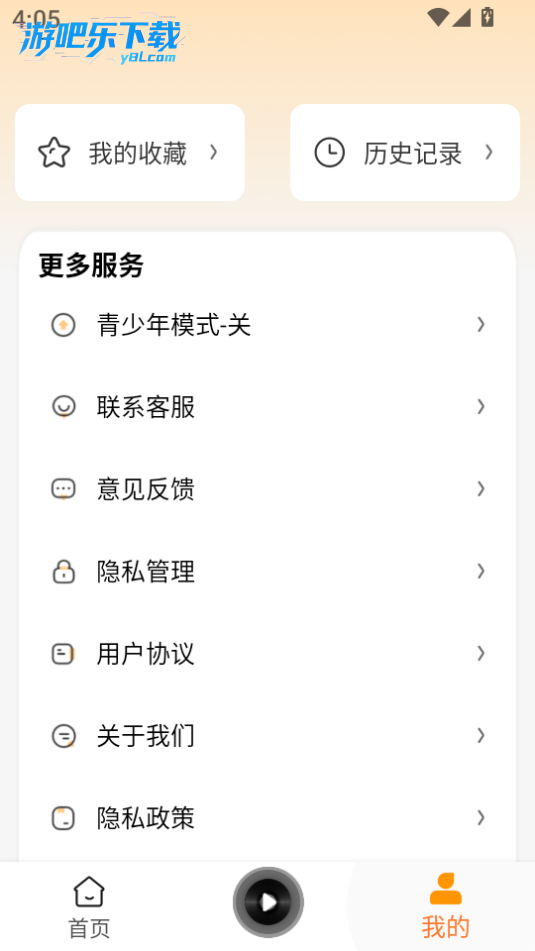Open the 用户协议 text link
The width and height of the screenshot is (535, 951).
point(146,654)
